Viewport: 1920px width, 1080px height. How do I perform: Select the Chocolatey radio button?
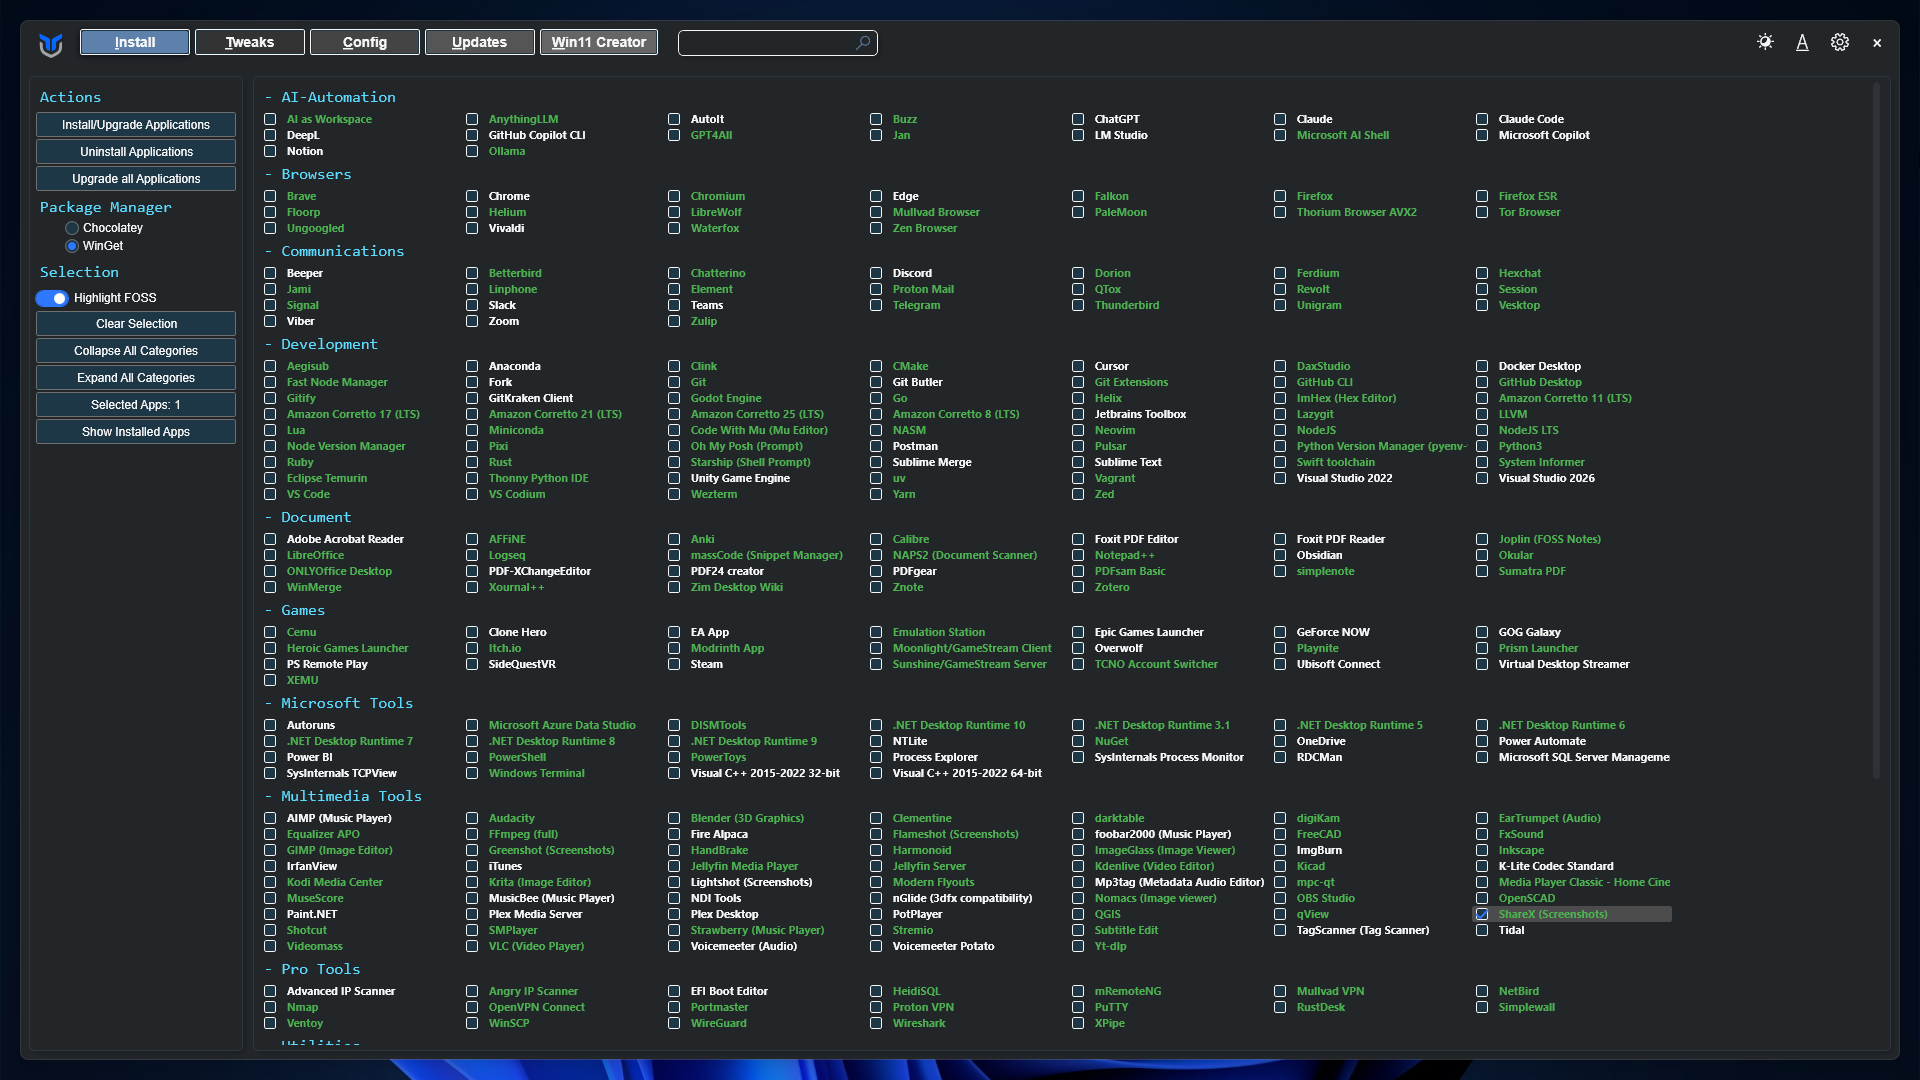coord(72,228)
